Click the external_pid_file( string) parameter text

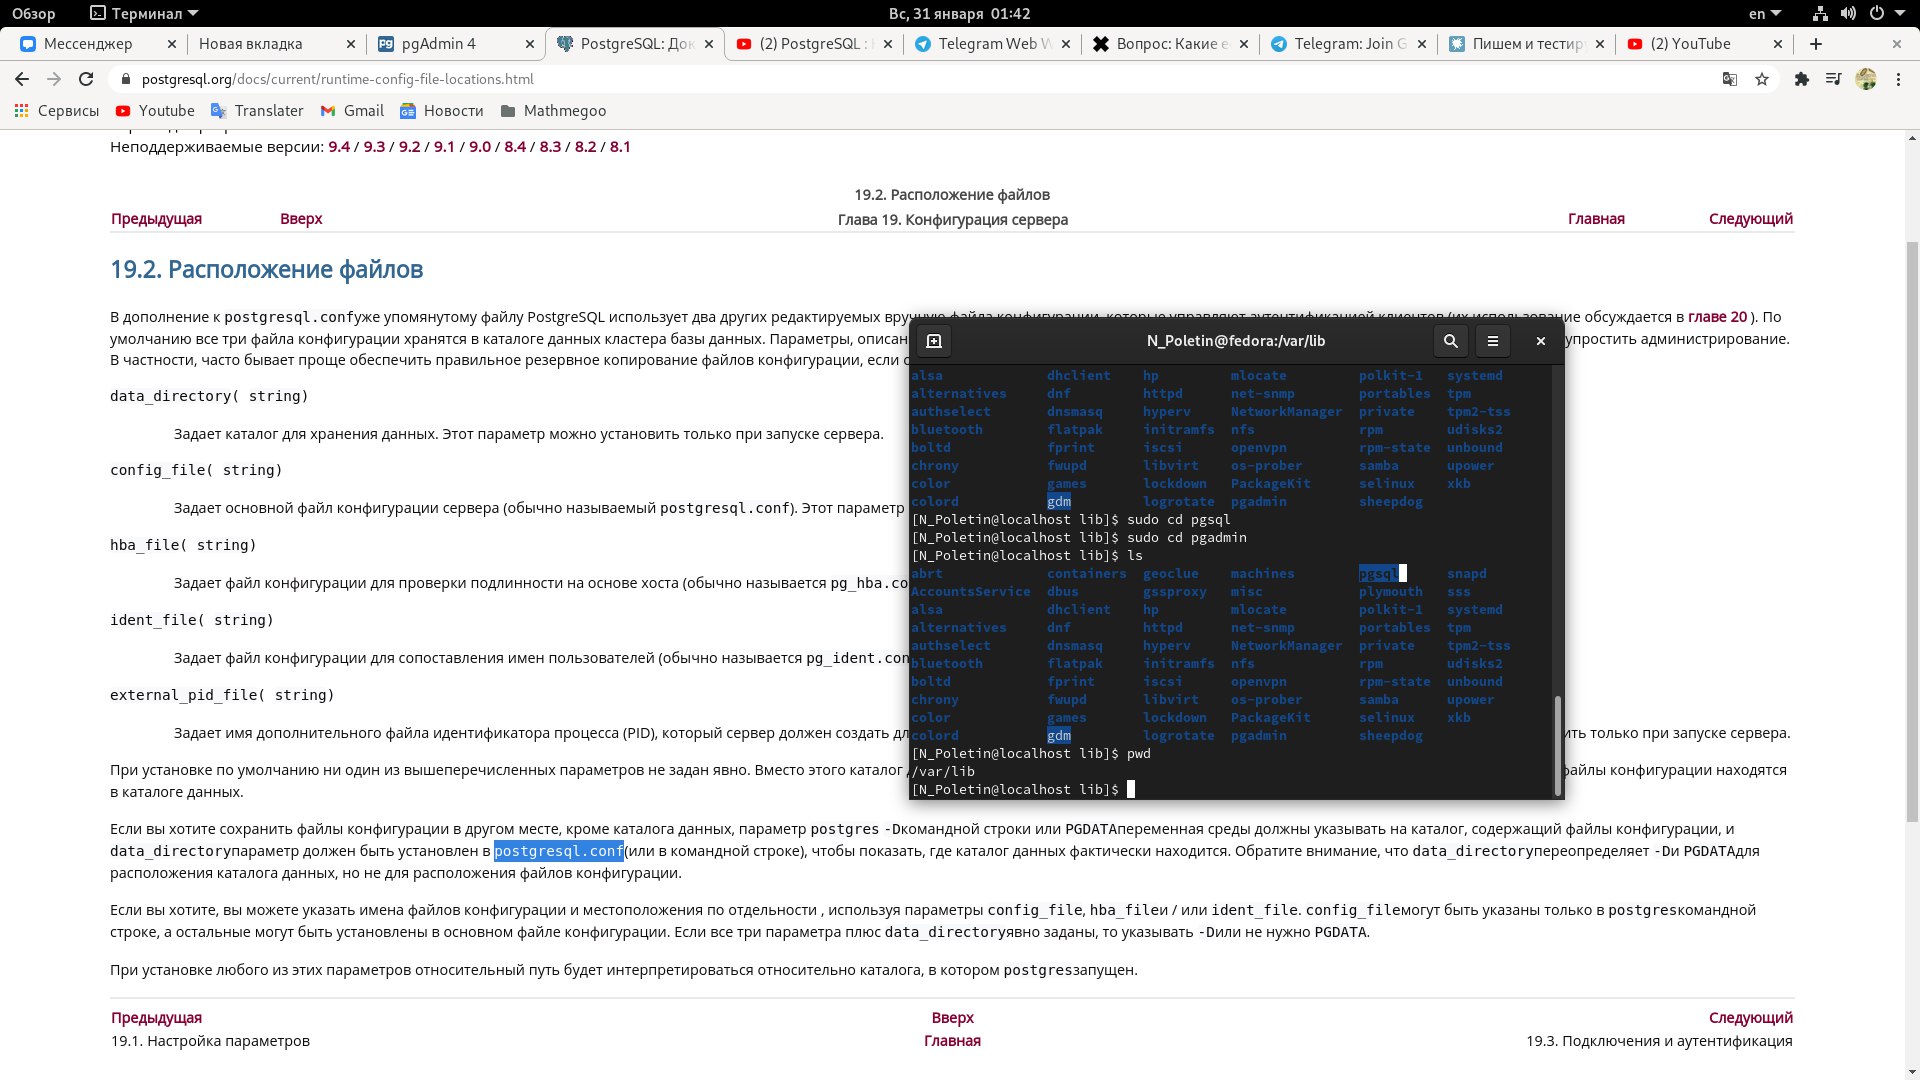click(222, 695)
